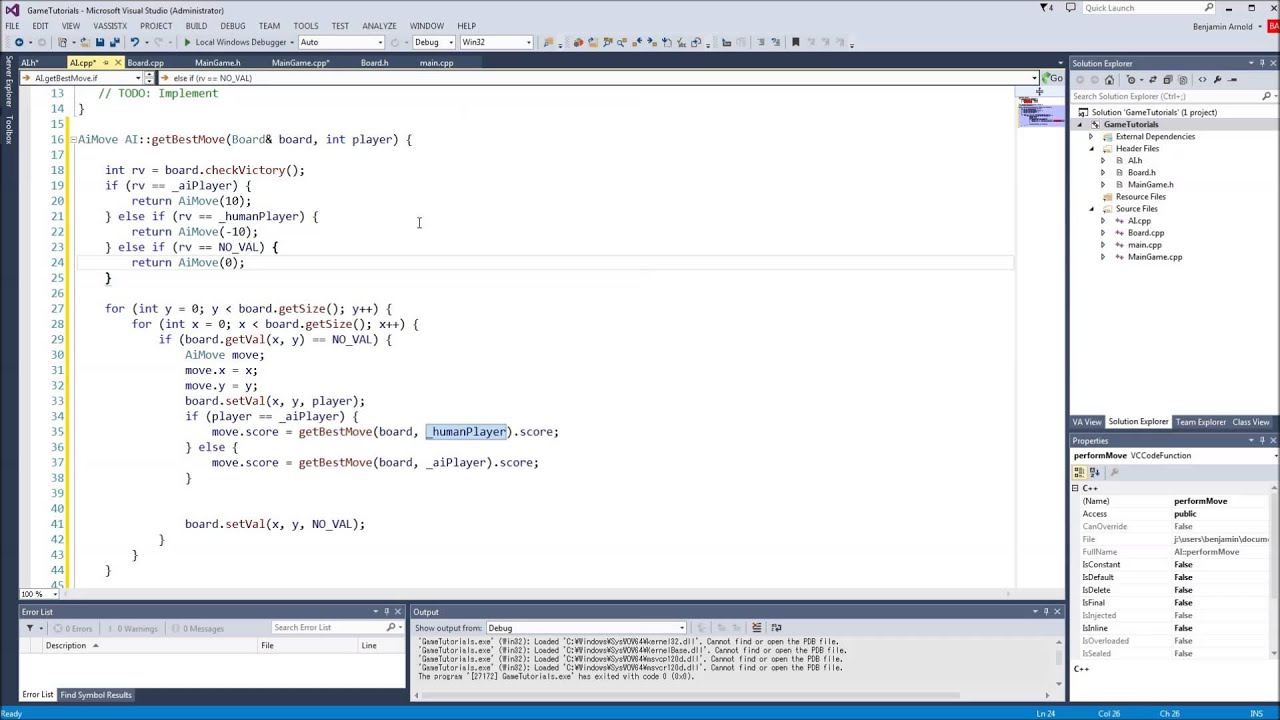Collapse the Header Files folder
1280x720 pixels.
point(1092,148)
